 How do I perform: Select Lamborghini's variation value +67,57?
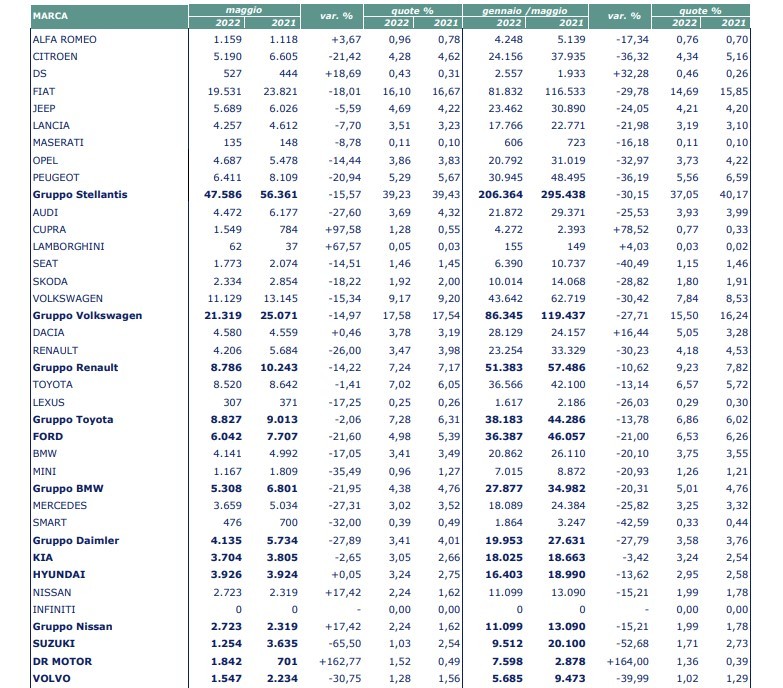point(343,246)
